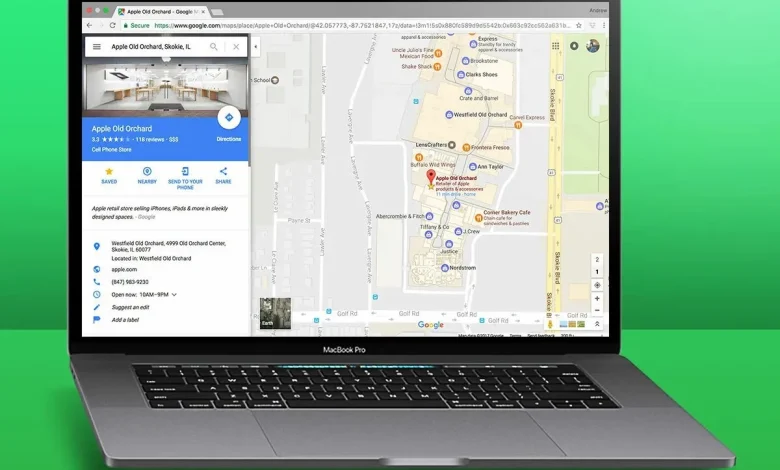Click the Share icon

pyautogui.click(x=223, y=172)
